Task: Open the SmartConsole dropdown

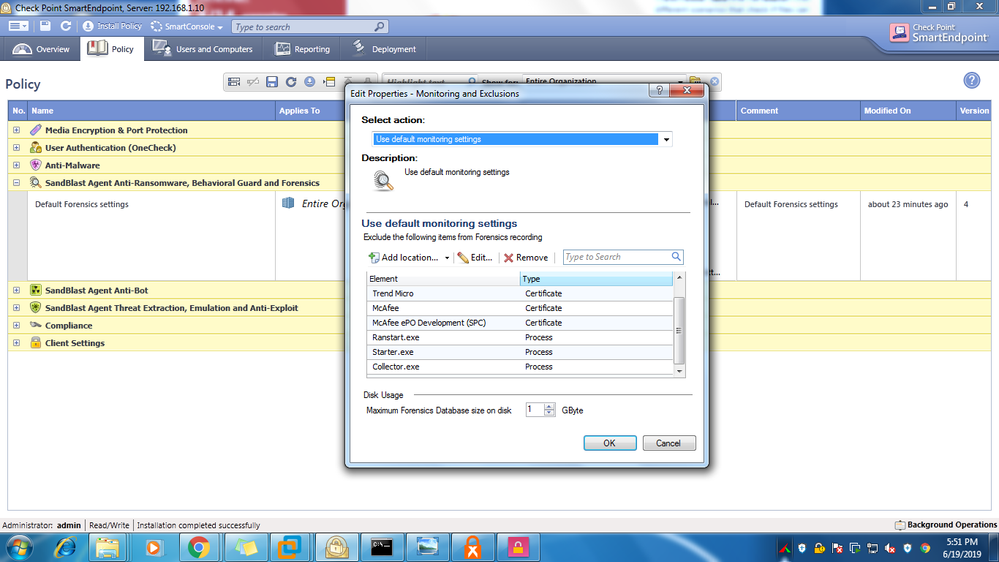Action: click(x=187, y=26)
